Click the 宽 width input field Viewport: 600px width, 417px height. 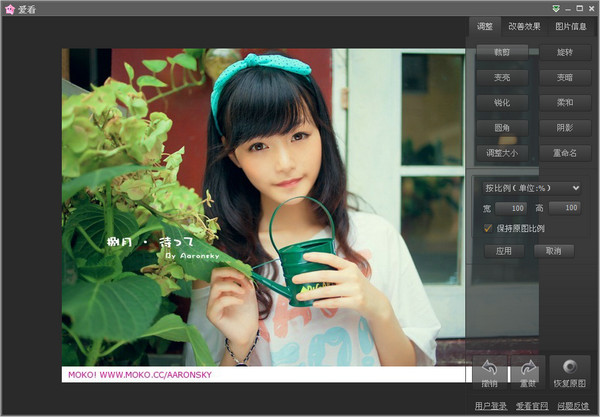tap(511, 208)
